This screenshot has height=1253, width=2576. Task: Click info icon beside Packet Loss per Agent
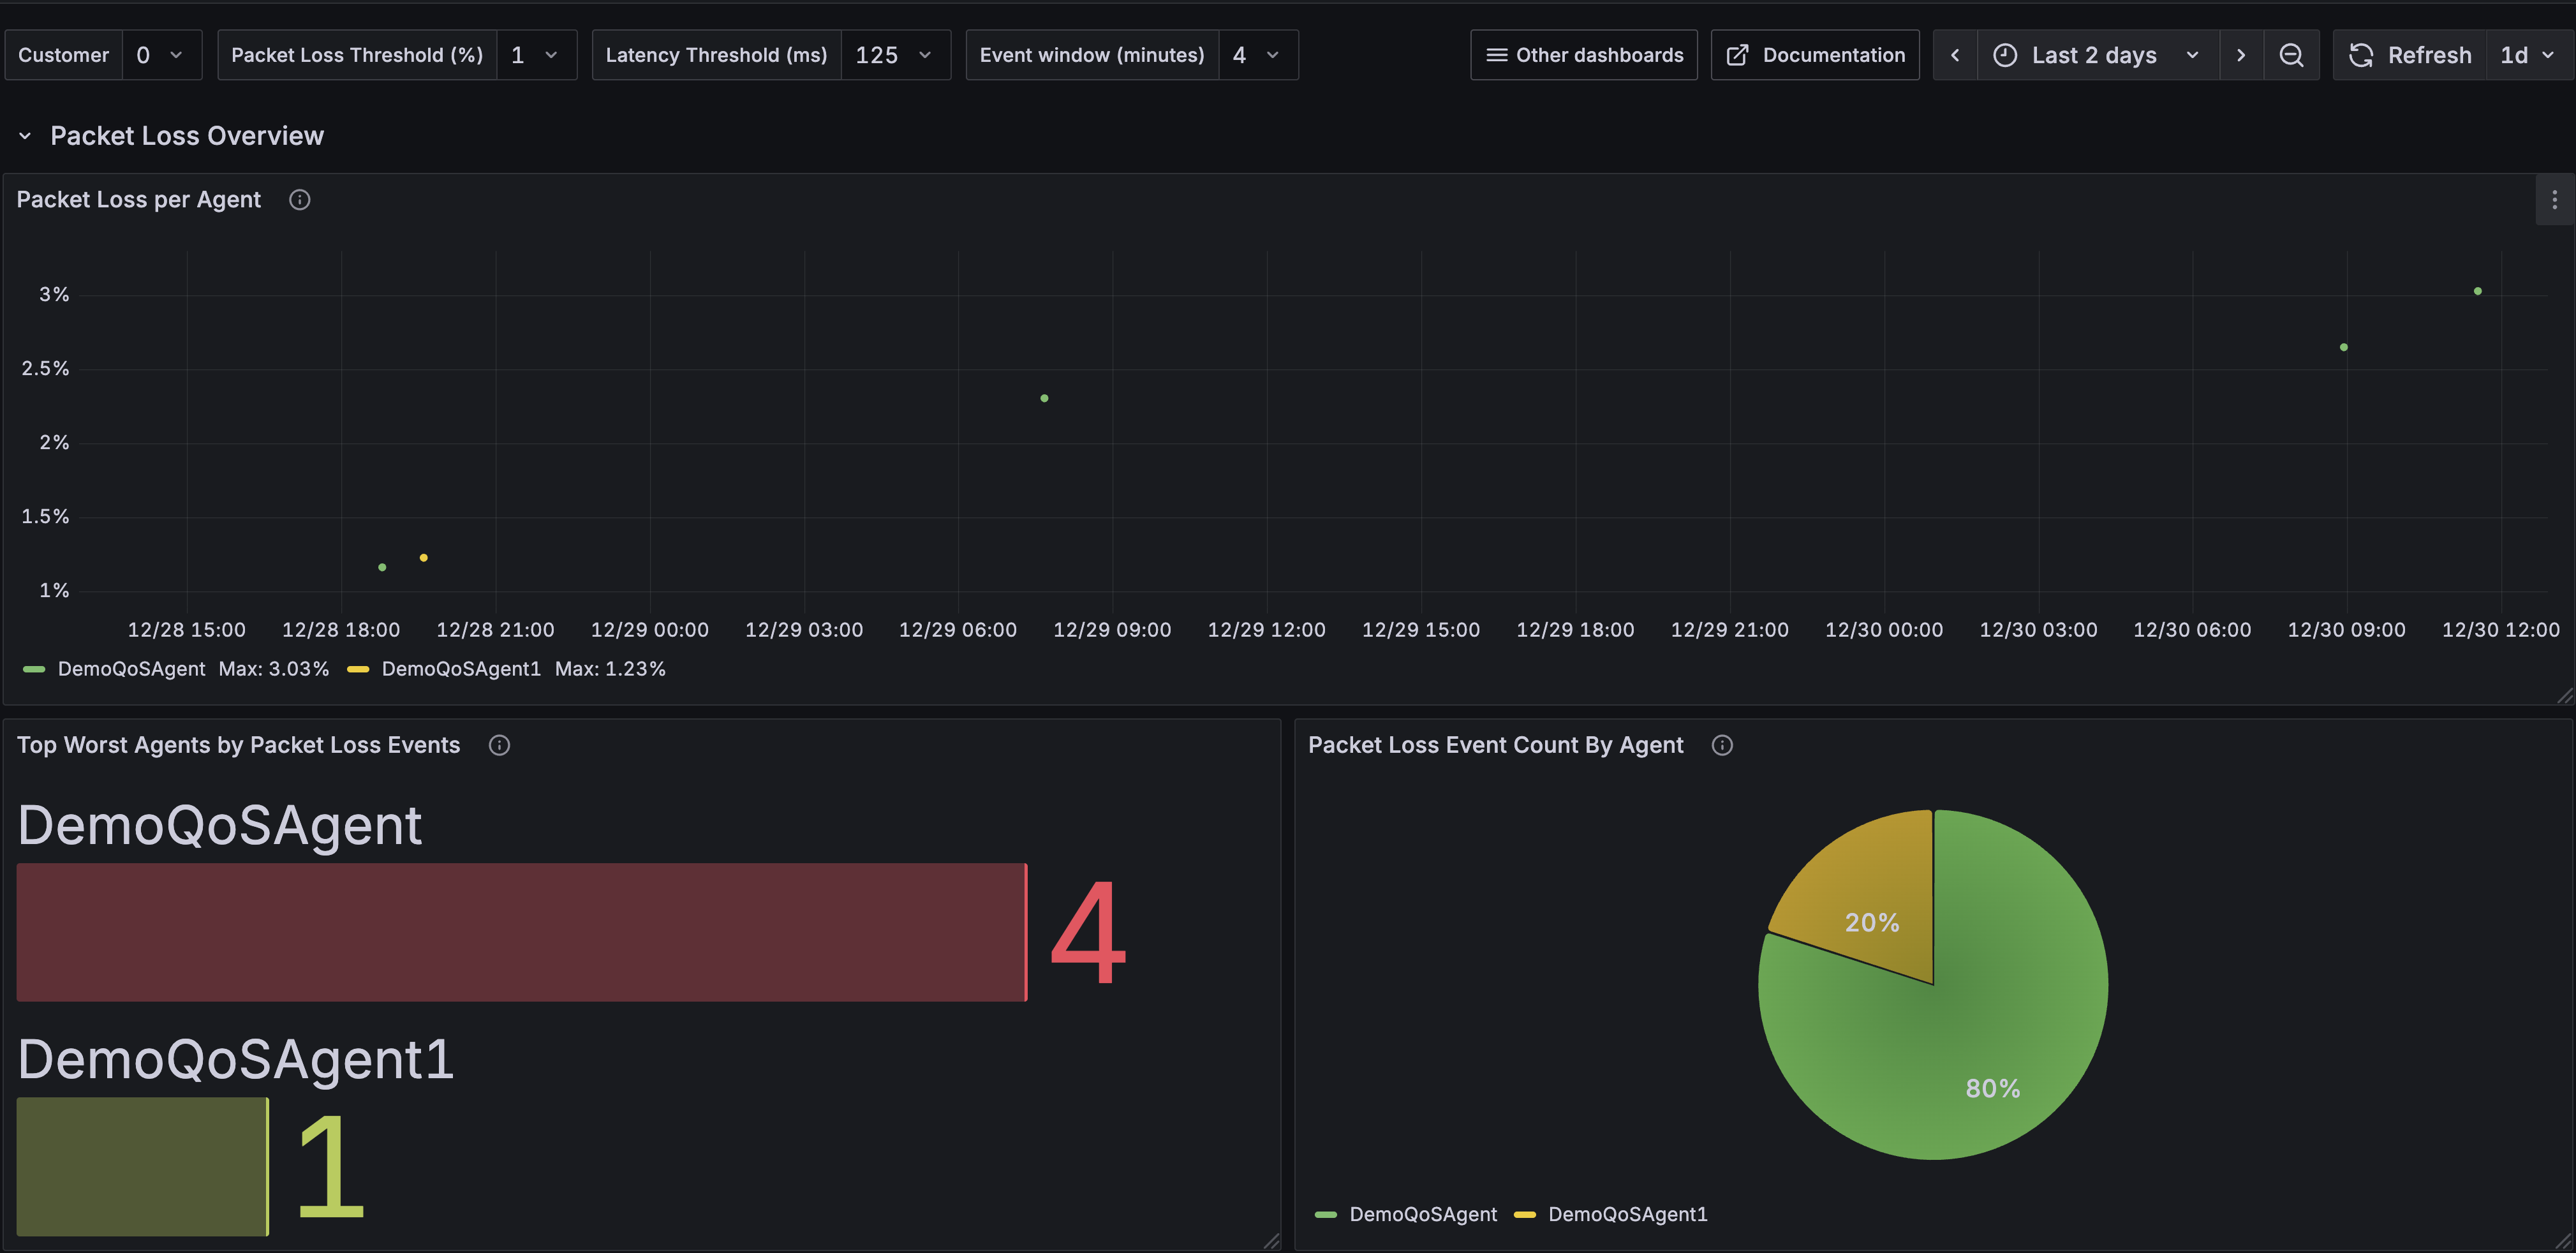point(299,200)
